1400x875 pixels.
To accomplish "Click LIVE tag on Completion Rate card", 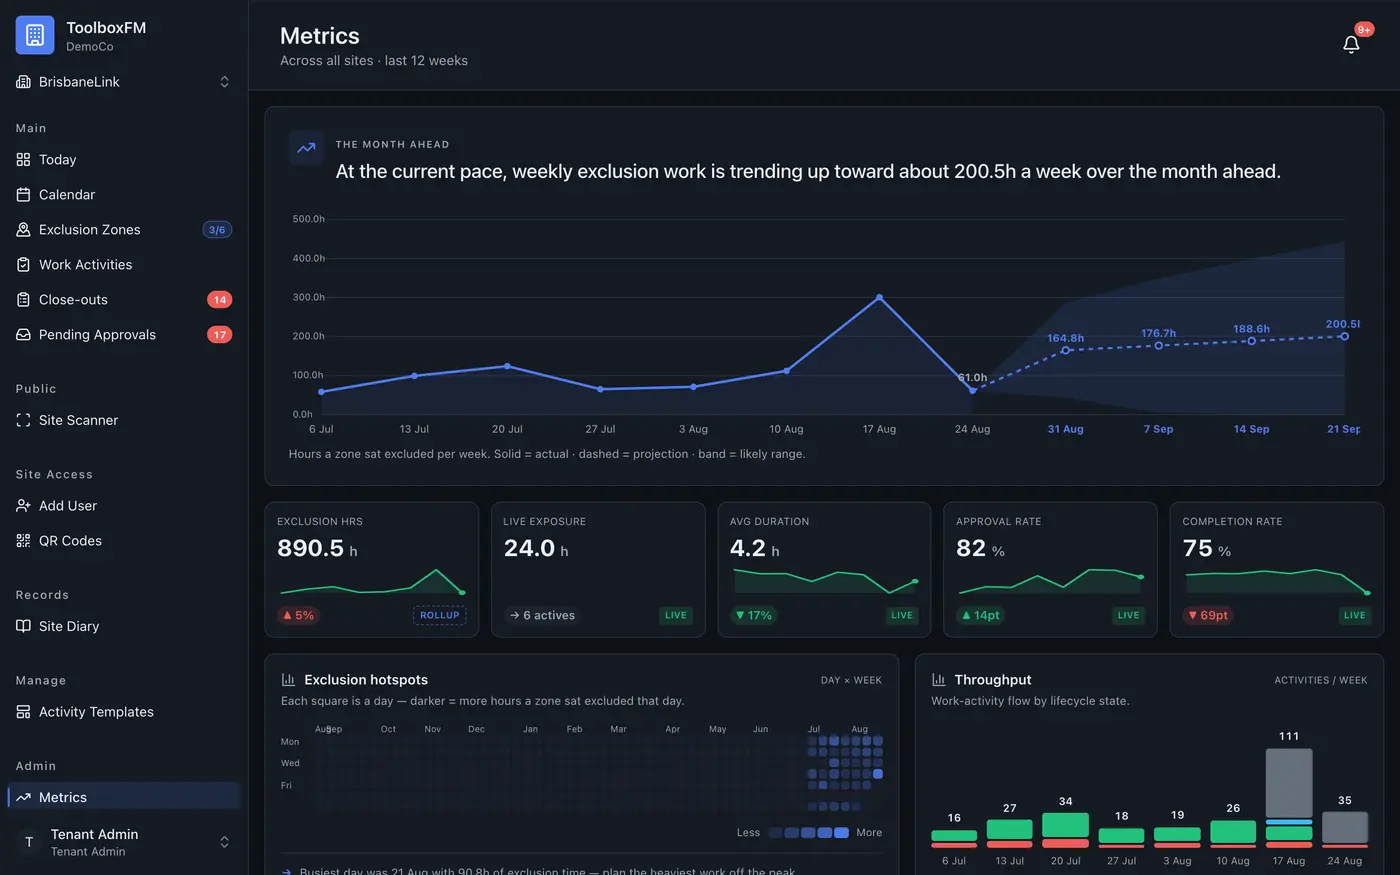I will [x=1355, y=616].
